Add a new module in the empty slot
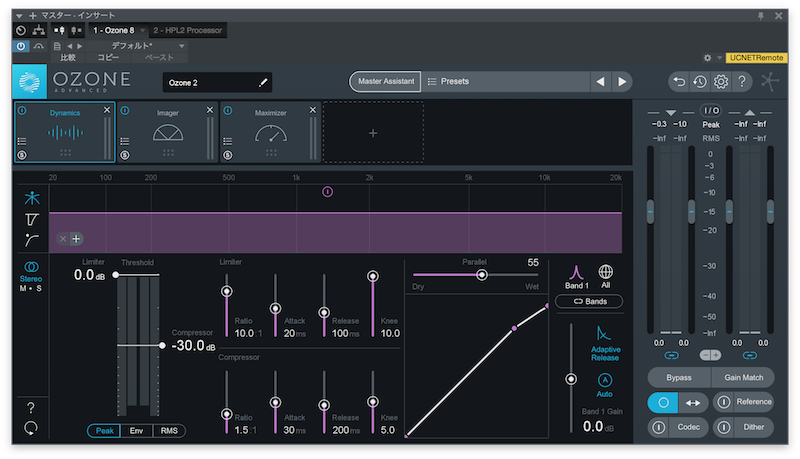 pos(373,133)
